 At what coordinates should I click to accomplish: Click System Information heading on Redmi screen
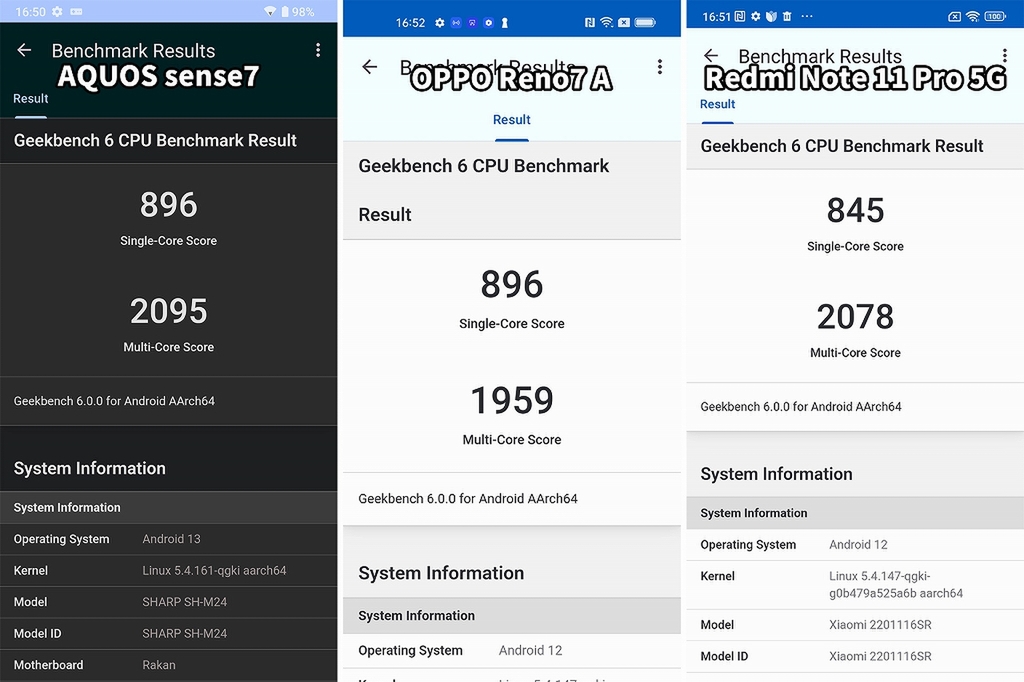click(x=776, y=474)
